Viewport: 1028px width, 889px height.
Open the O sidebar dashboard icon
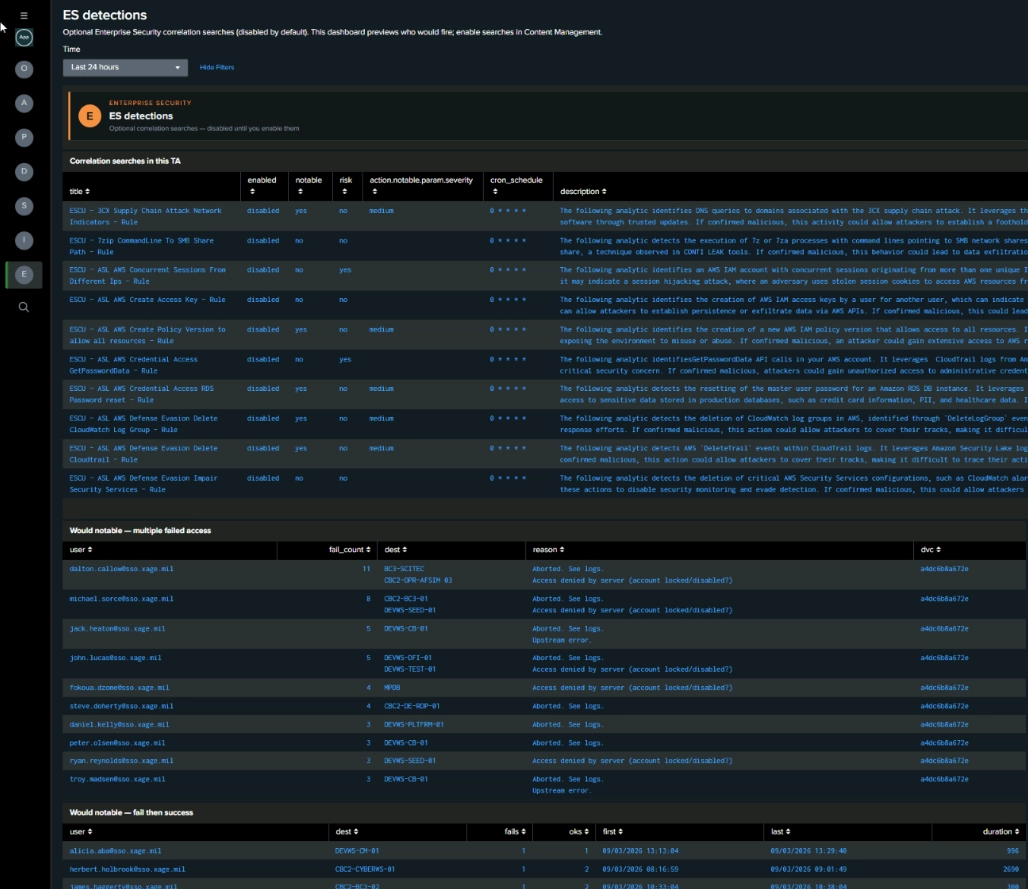(24, 69)
